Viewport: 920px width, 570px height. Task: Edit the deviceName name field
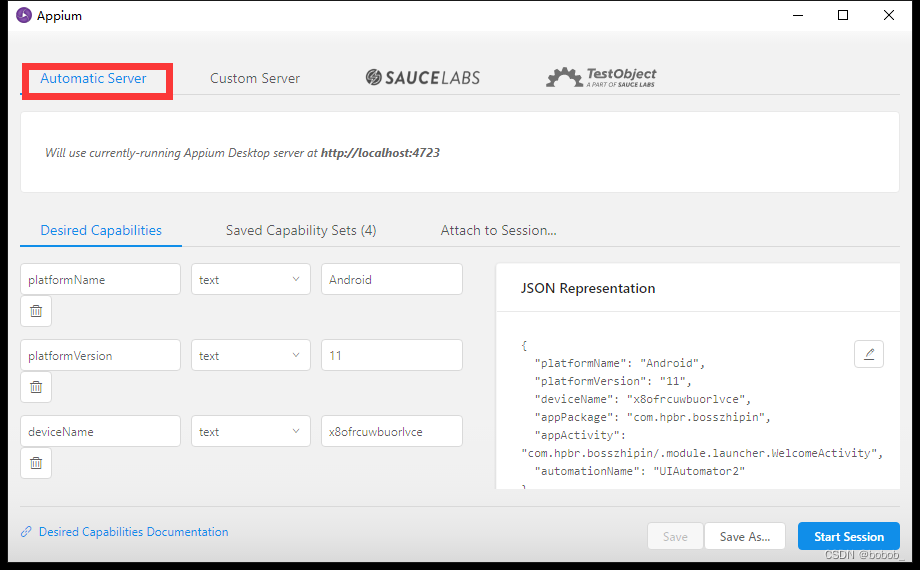[x=100, y=431]
